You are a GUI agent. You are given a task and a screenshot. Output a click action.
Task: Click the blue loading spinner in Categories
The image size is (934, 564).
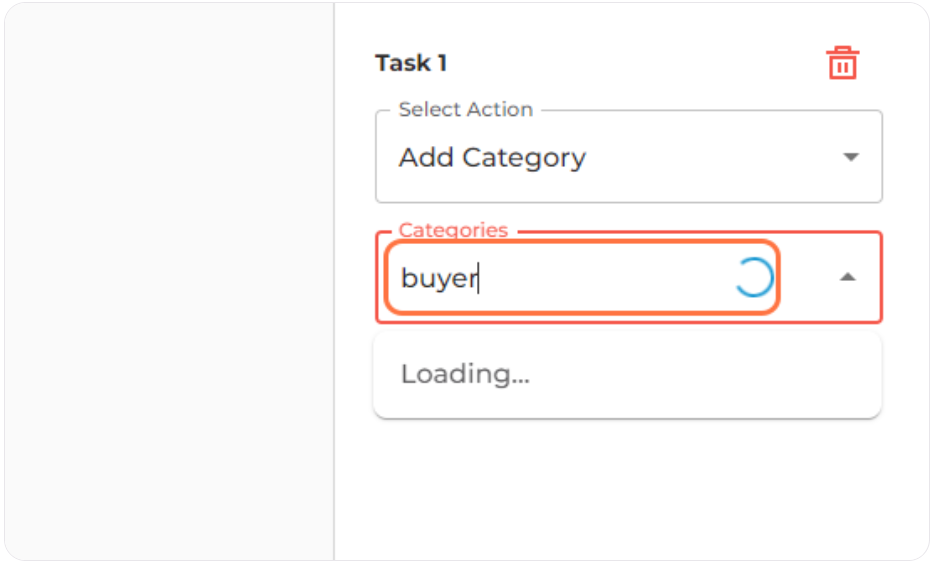click(754, 278)
